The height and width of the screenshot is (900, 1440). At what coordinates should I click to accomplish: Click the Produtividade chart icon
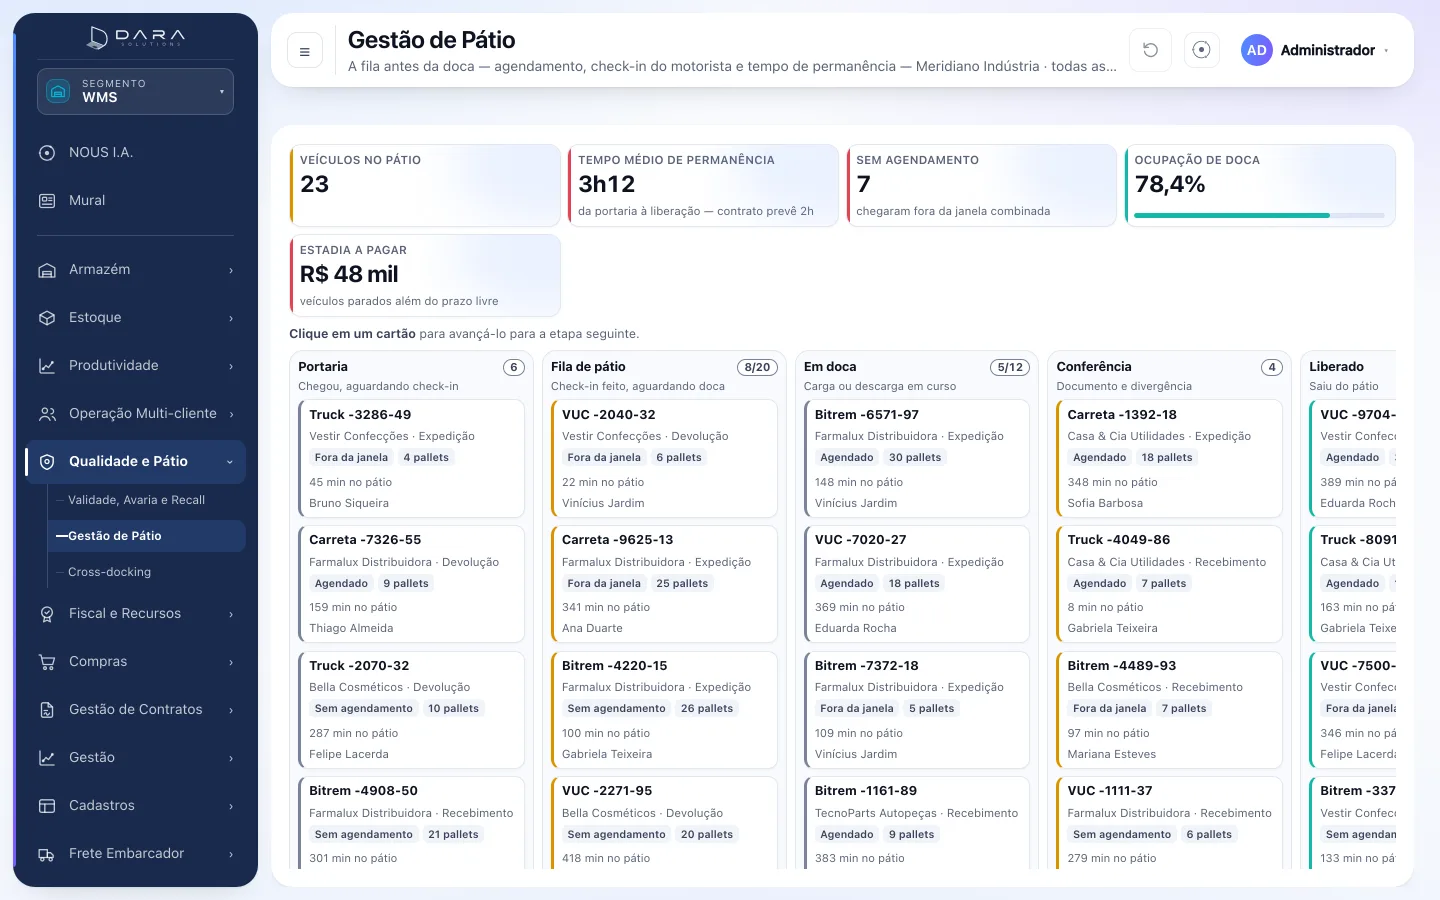[x=47, y=366]
